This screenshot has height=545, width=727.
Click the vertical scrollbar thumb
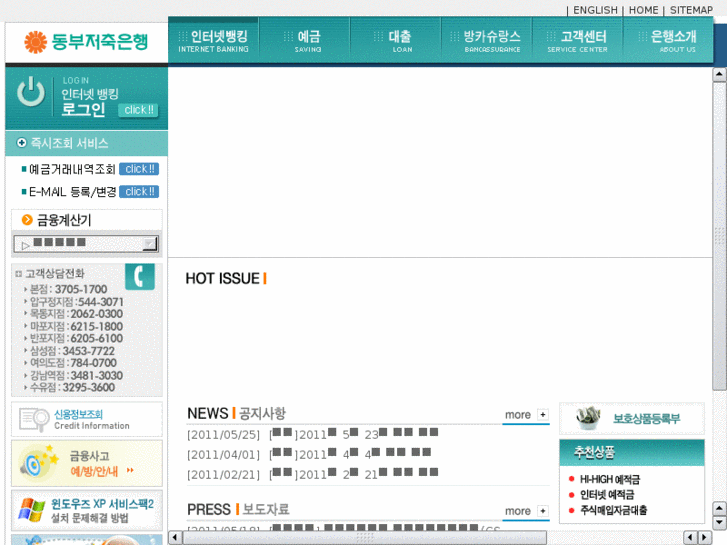(719, 237)
